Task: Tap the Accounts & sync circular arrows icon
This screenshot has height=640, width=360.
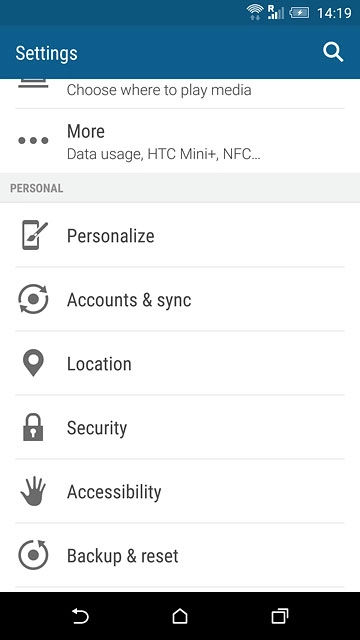Action: (x=33, y=299)
